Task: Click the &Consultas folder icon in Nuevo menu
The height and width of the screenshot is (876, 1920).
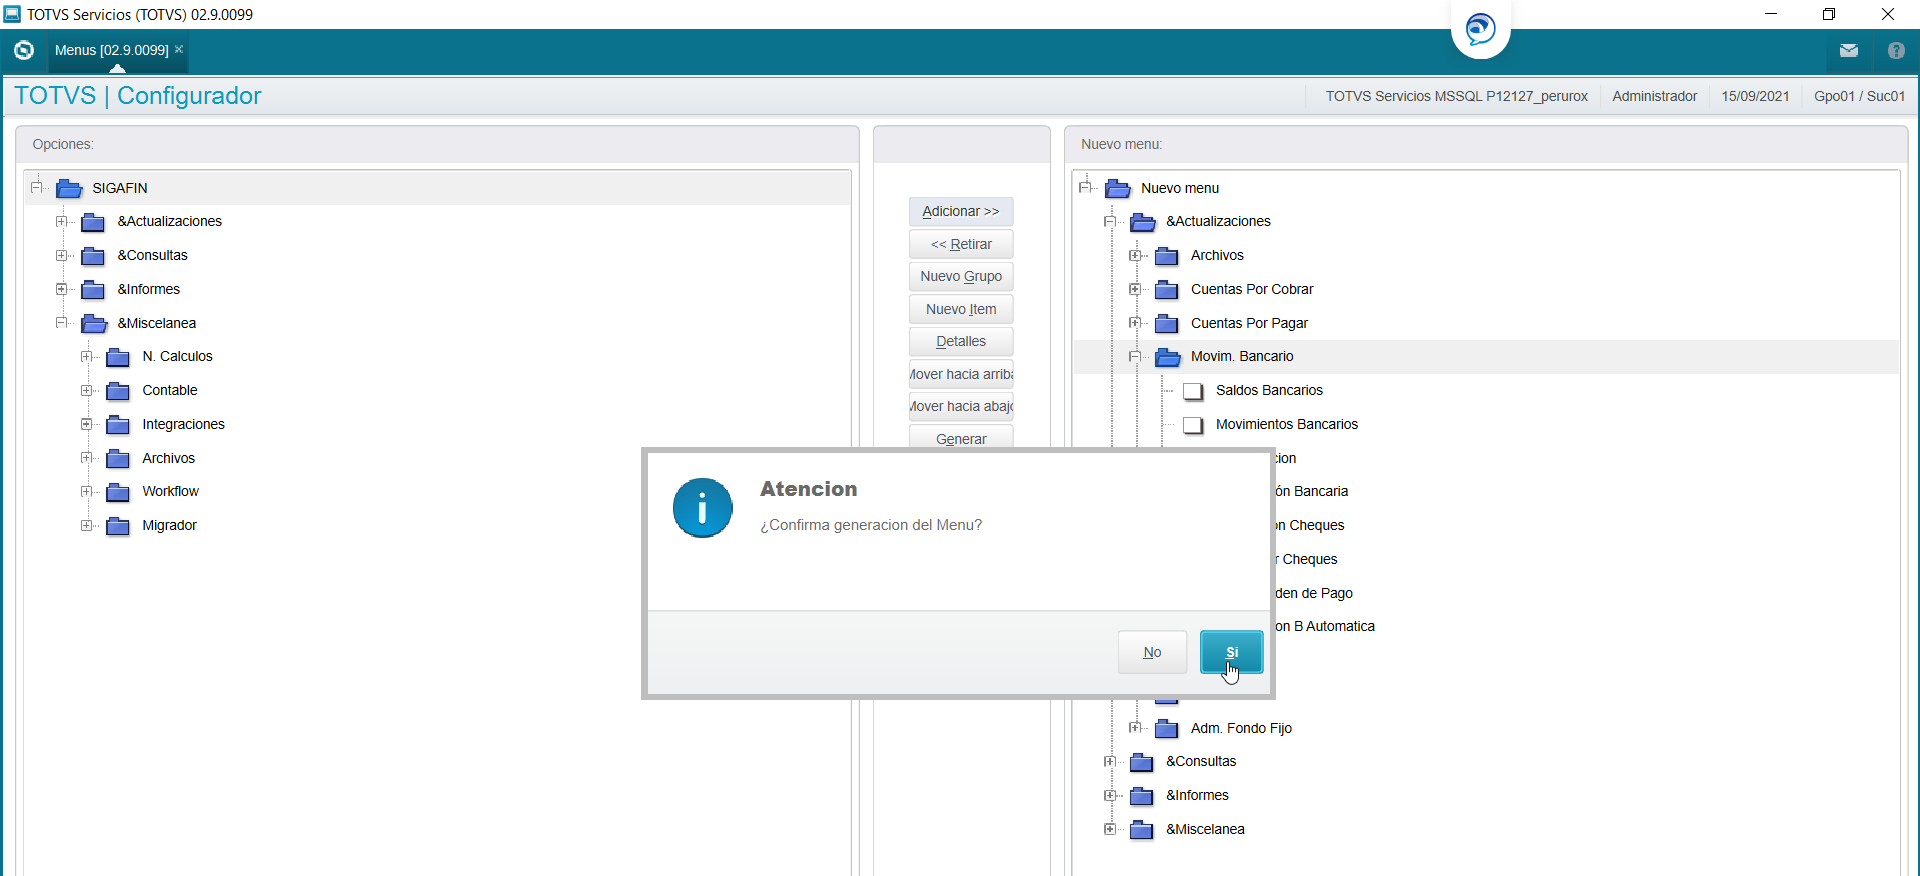Action: click(1142, 763)
